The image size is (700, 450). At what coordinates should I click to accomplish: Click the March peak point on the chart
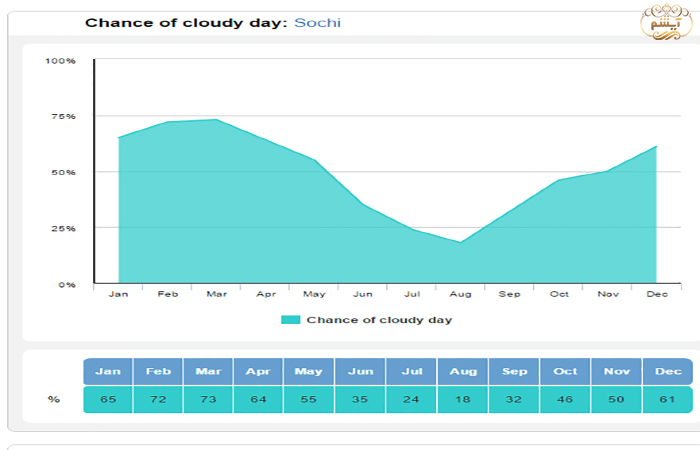(217, 119)
